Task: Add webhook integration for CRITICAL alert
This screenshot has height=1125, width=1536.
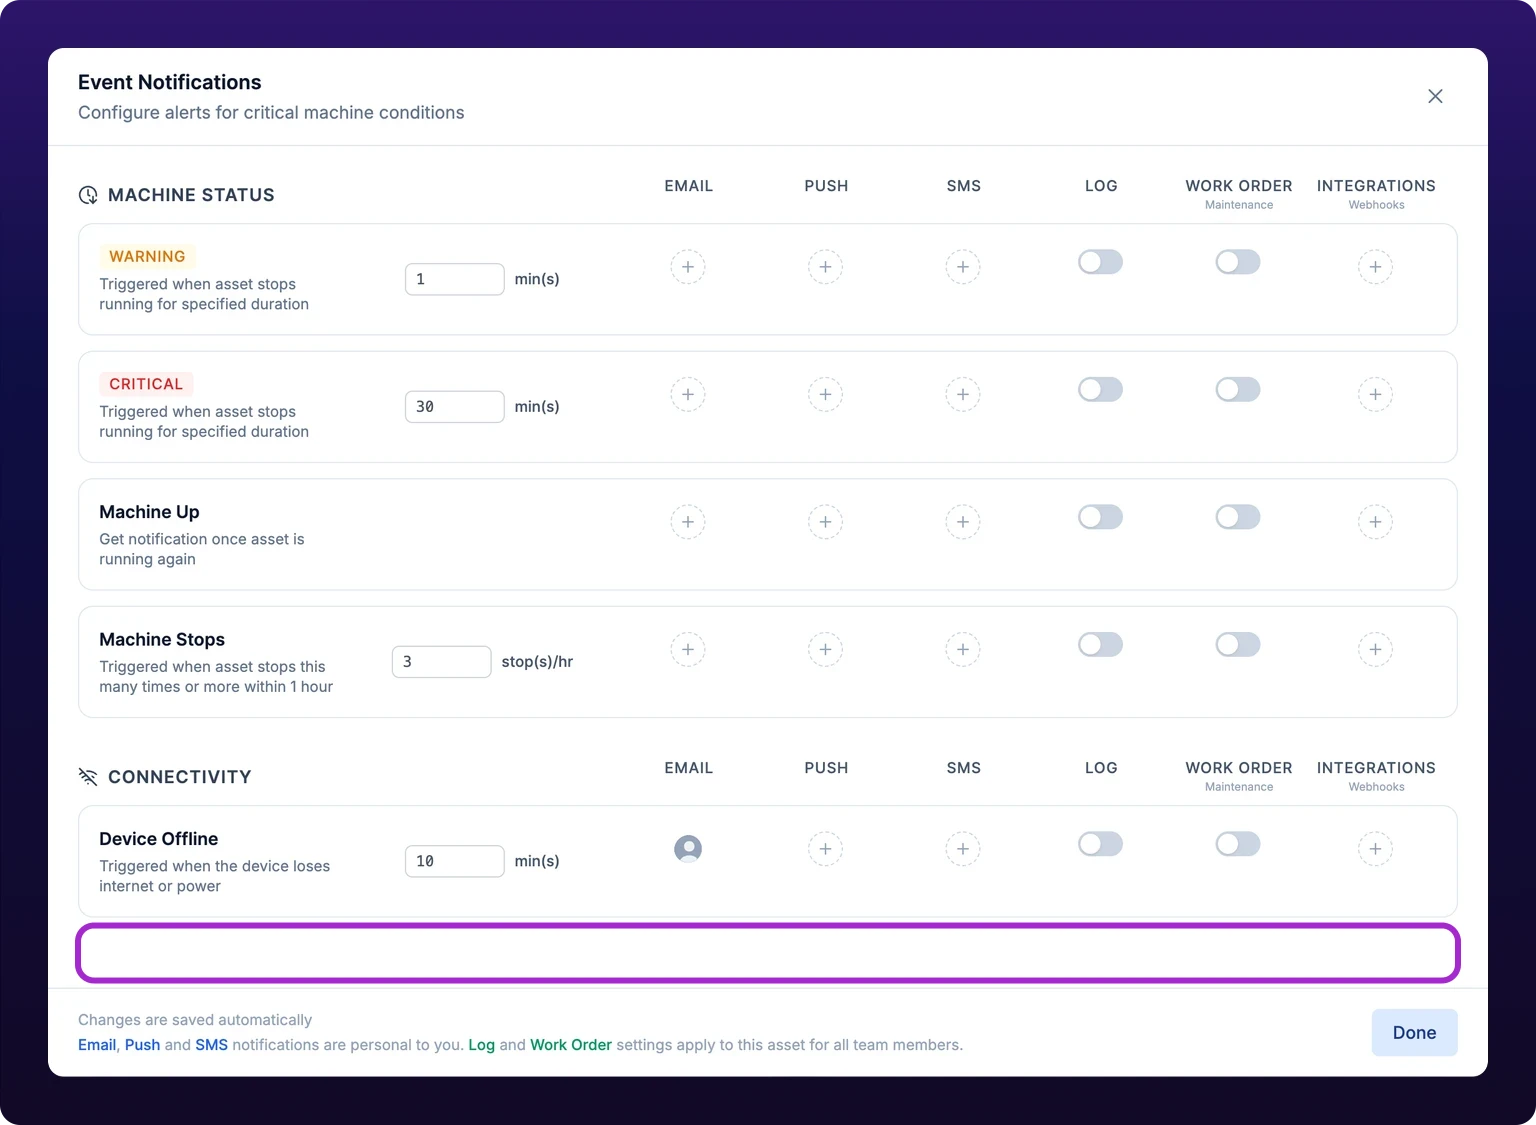Action: 1375,394
